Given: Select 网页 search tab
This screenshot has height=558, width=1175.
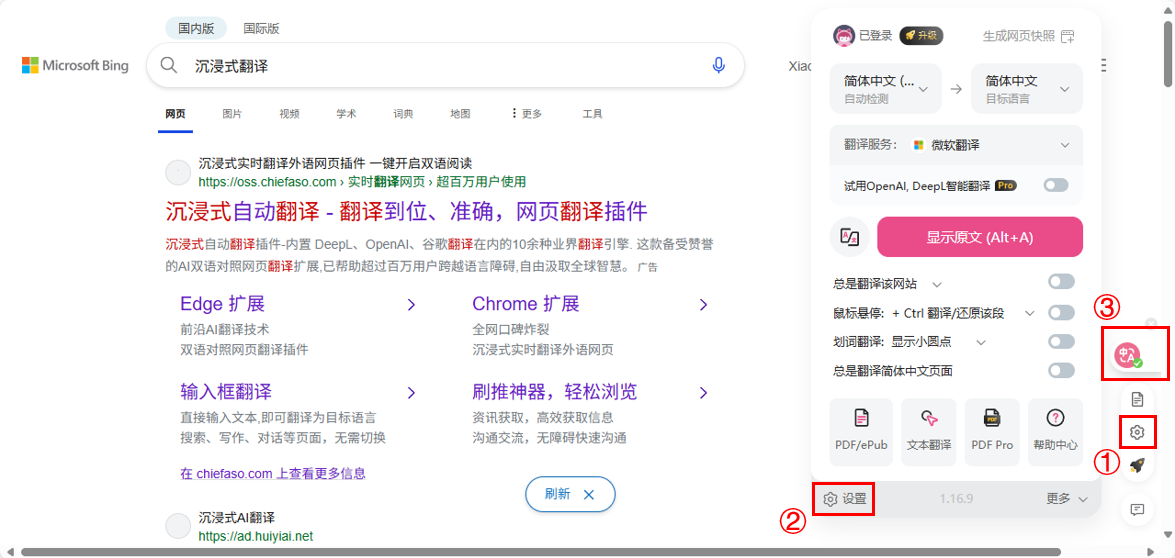Looking at the screenshot, I should pyautogui.click(x=175, y=114).
